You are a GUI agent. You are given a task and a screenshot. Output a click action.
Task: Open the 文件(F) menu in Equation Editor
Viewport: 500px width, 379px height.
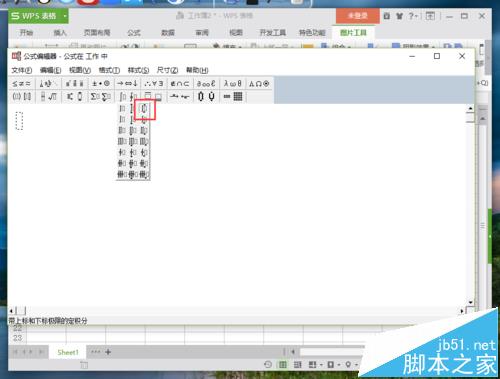click(x=22, y=70)
